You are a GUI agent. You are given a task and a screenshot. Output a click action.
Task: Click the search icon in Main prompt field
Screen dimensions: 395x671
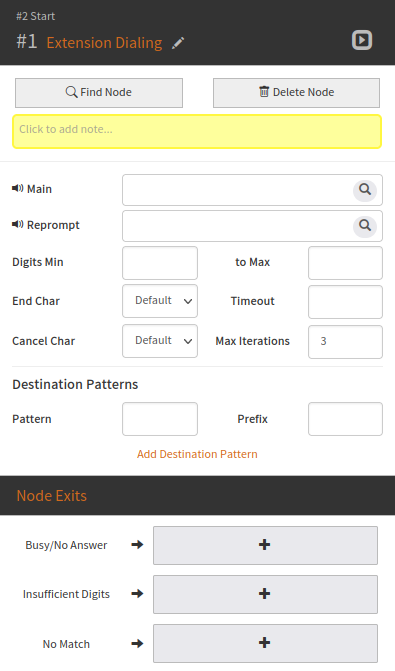[x=365, y=190]
